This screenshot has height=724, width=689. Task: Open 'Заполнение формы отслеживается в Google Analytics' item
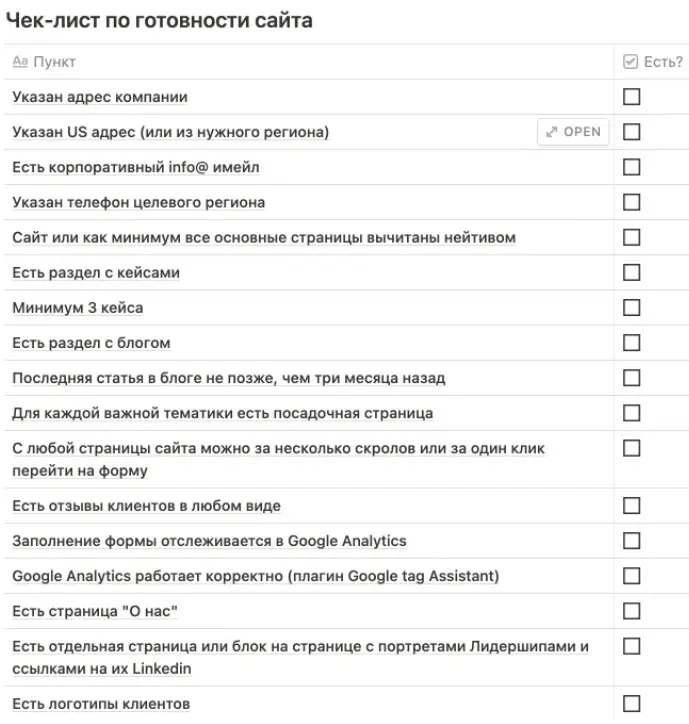209,541
